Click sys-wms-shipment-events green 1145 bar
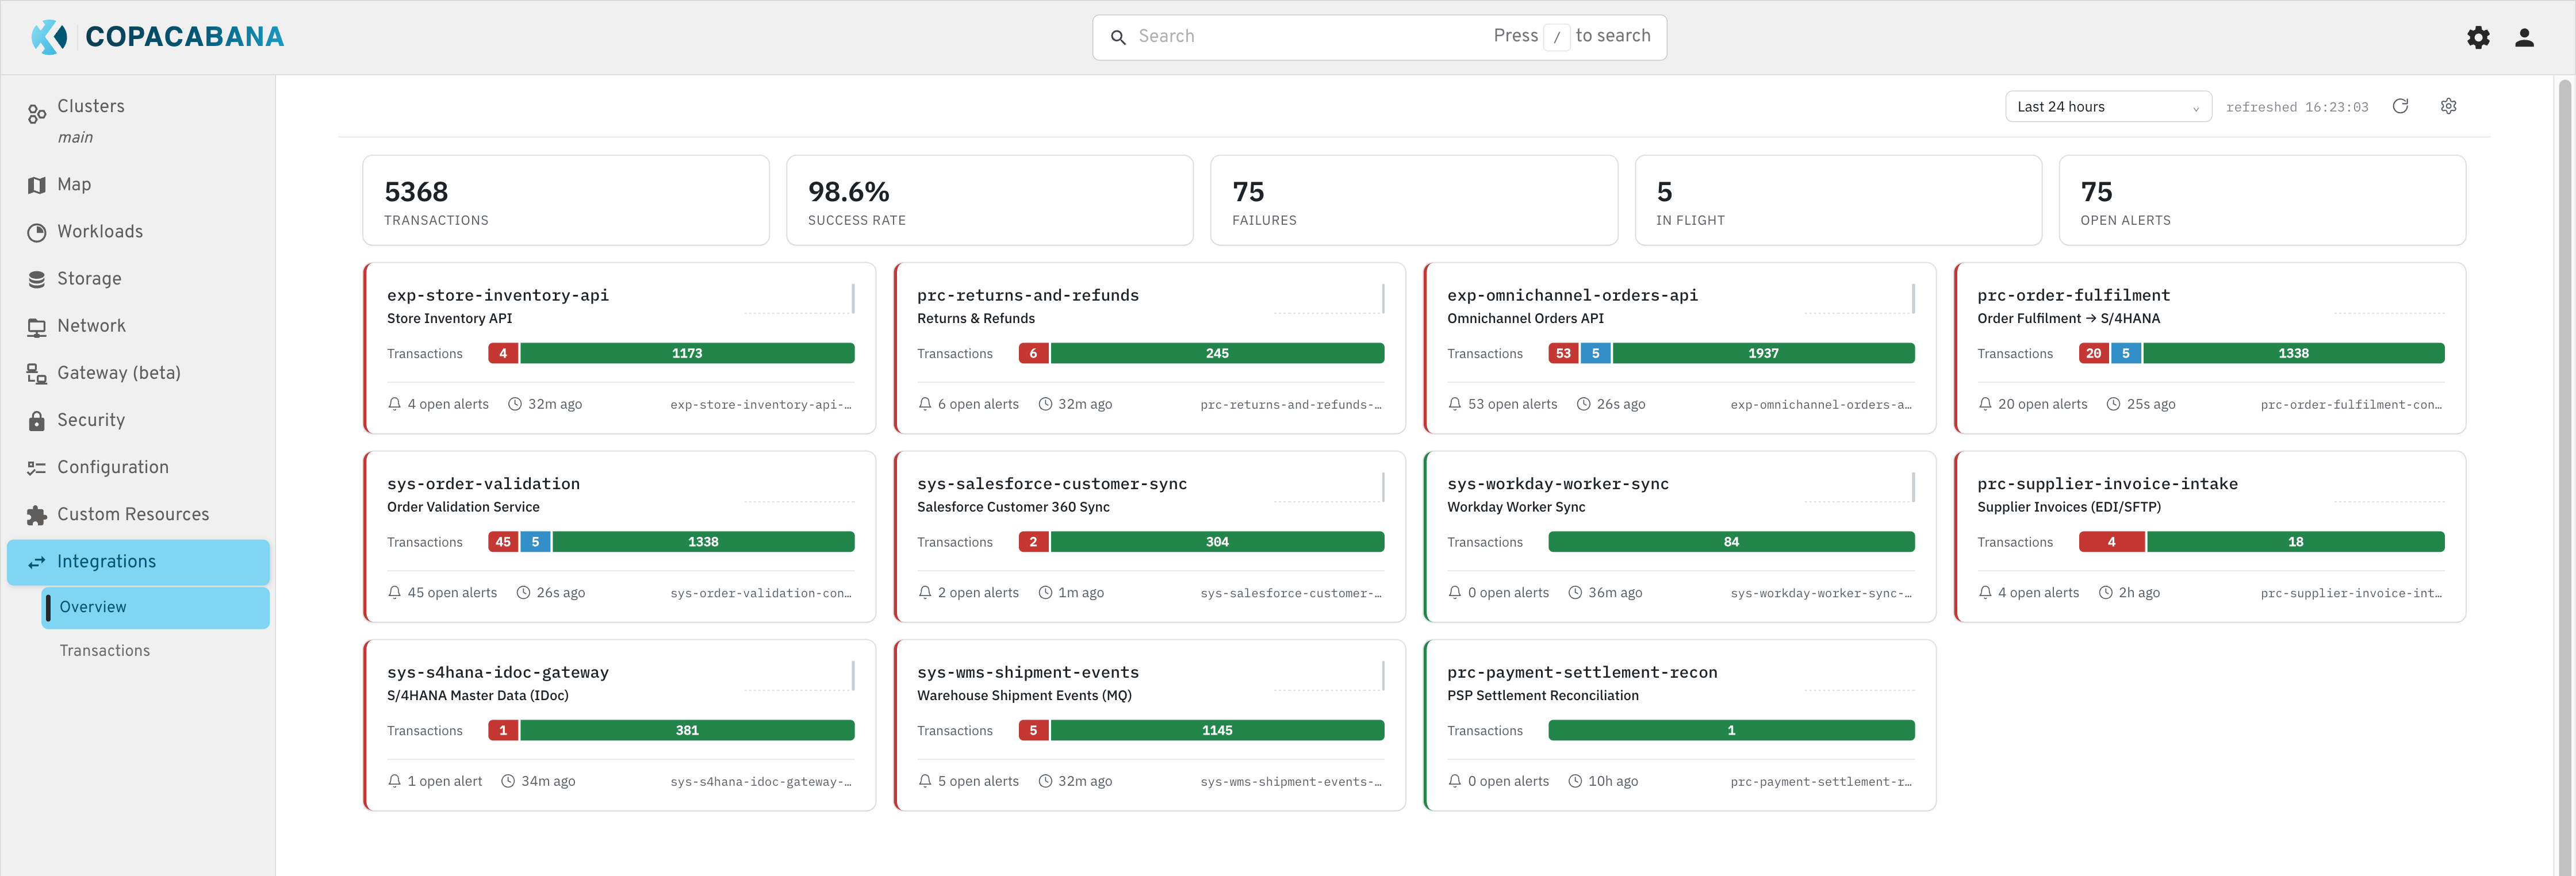2576x876 pixels. coord(1217,731)
